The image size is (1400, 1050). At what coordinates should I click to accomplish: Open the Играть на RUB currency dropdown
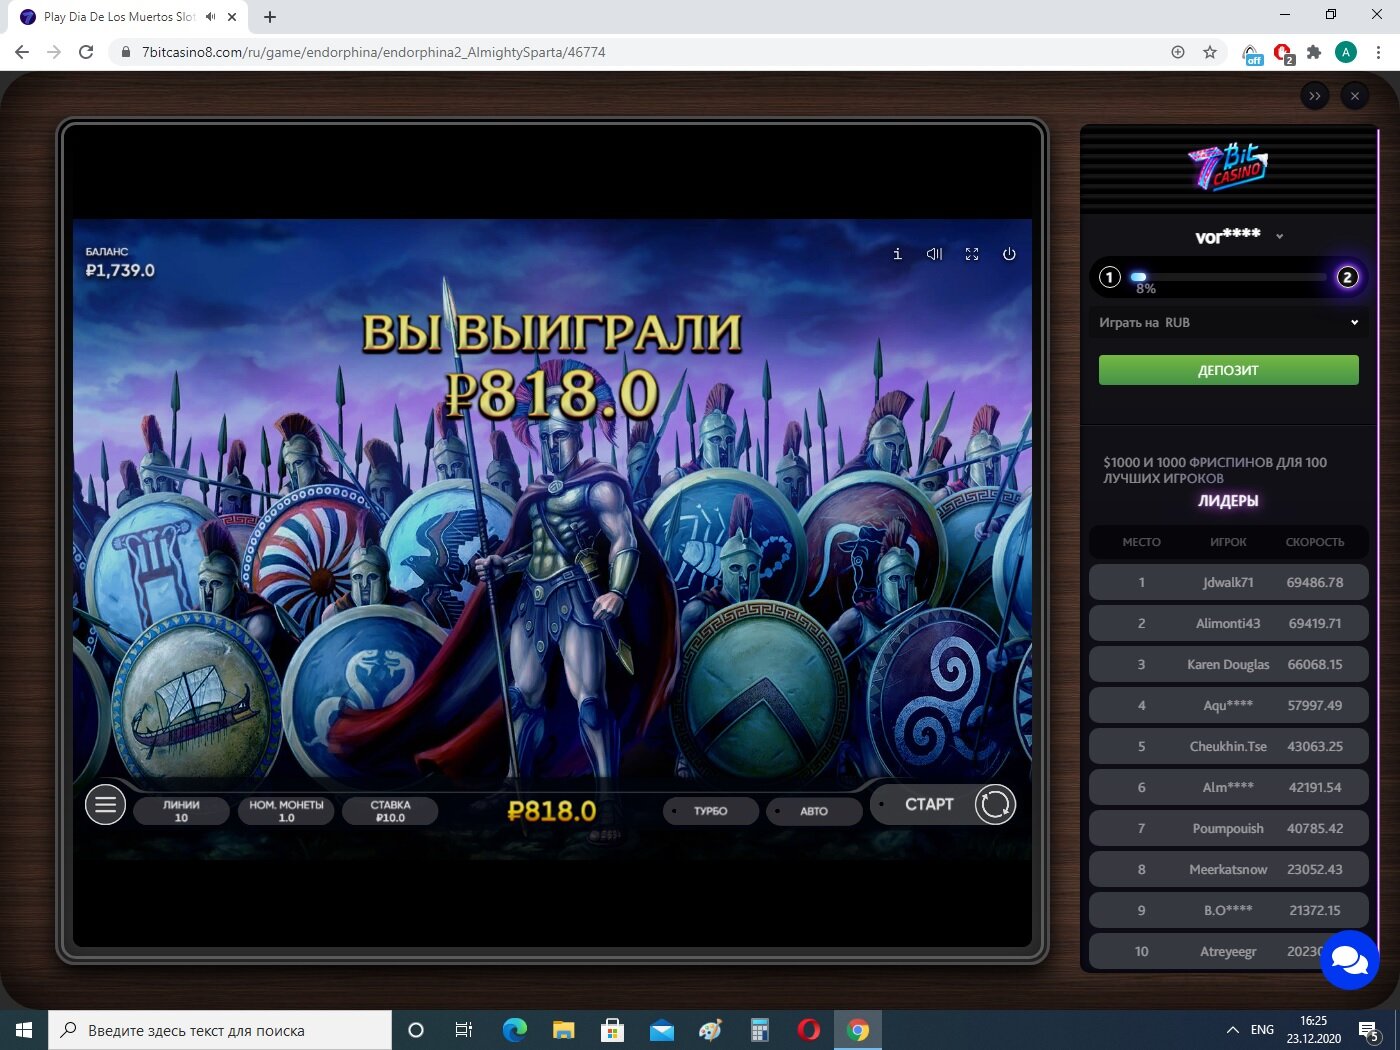tap(1229, 322)
